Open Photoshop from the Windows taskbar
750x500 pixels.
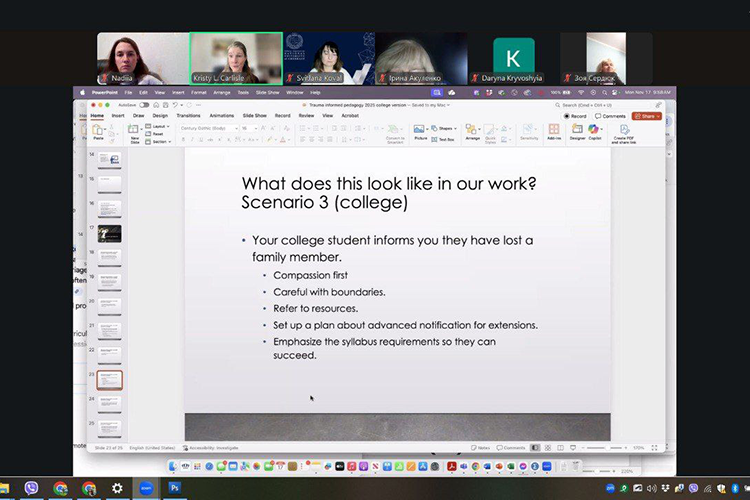[174, 487]
